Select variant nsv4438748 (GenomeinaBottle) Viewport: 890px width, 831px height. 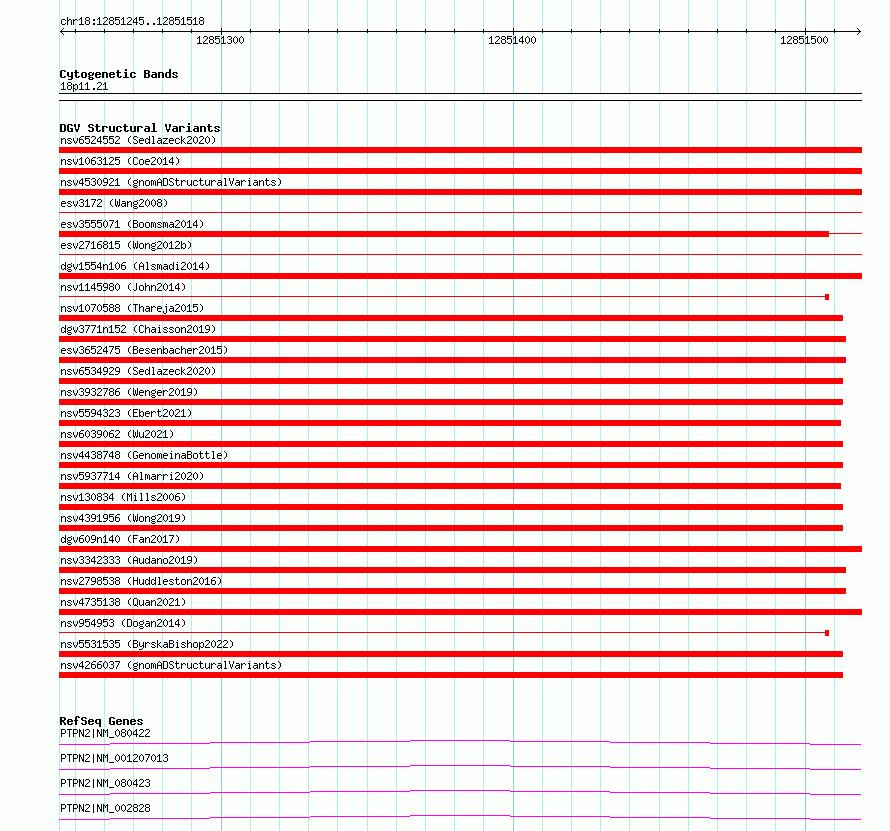click(x=144, y=455)
